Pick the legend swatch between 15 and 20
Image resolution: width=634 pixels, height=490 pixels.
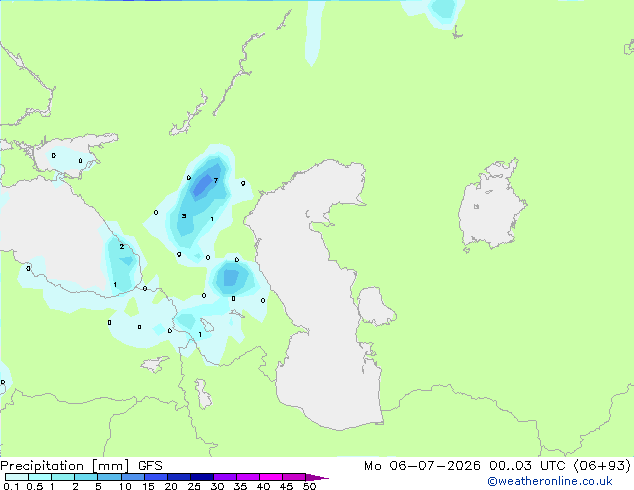156,477
